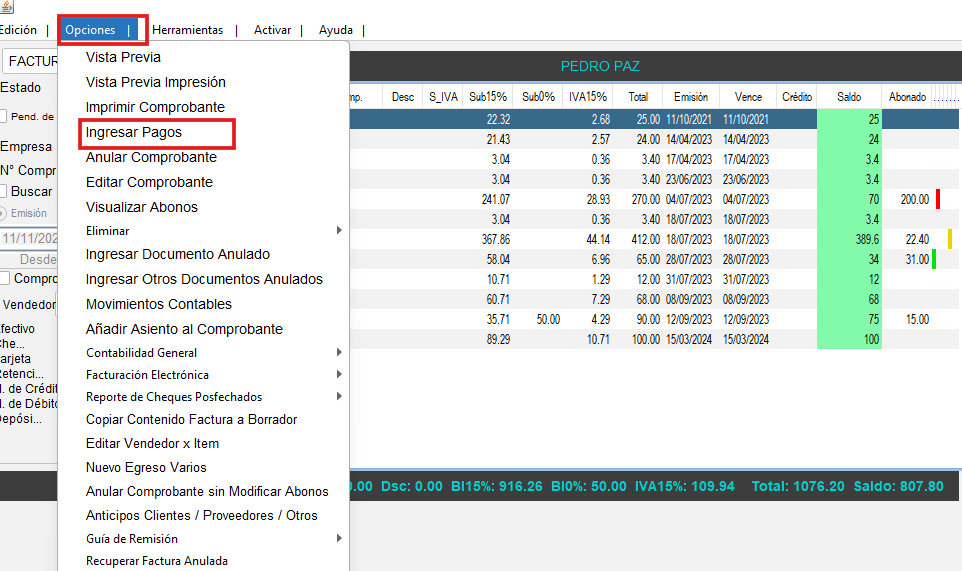Click the yellow status bar indicator
Viewport: 962px width, 571px height.
point(949,239)
